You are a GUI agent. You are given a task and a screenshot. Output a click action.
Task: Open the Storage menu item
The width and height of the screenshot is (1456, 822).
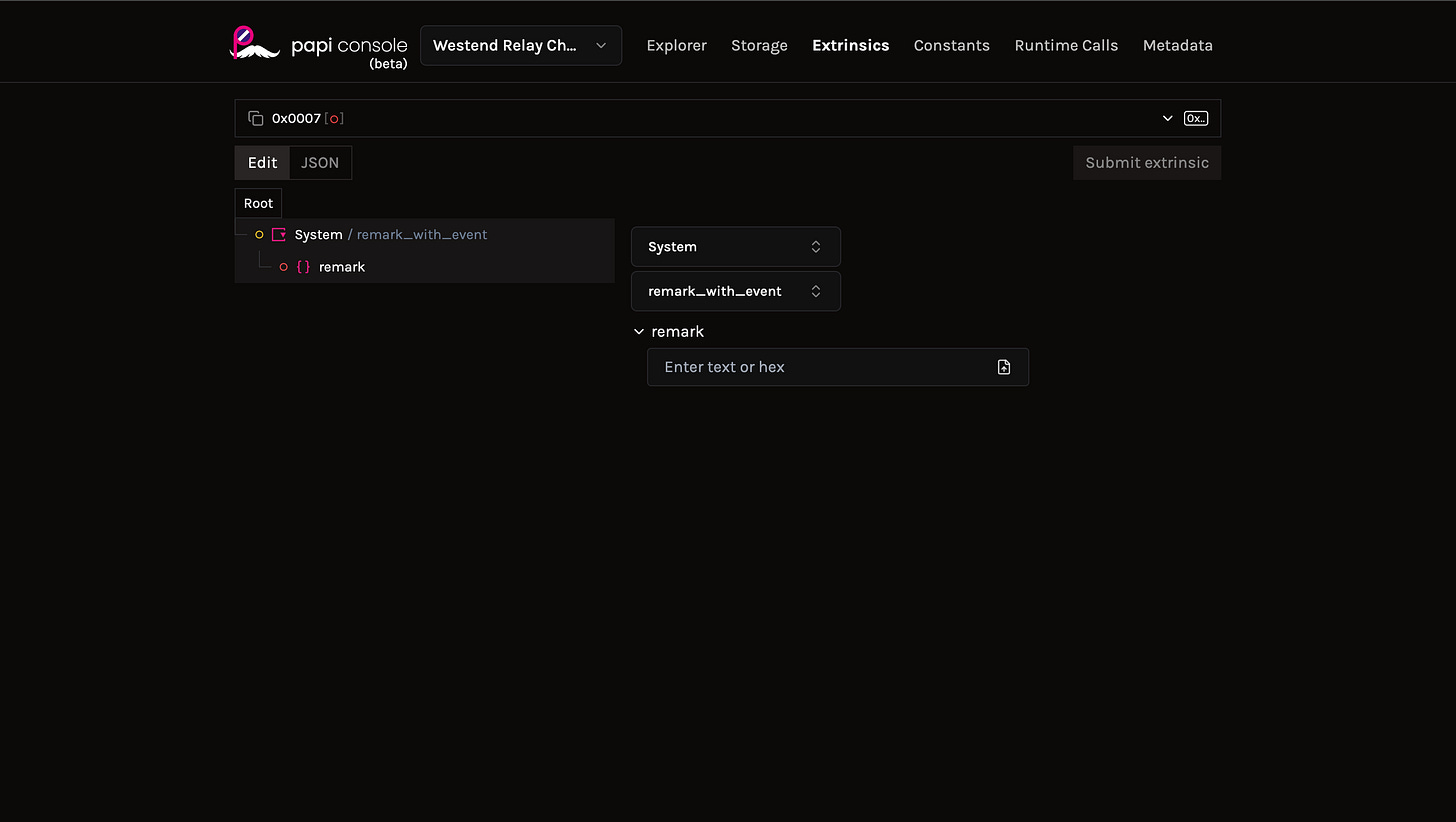[758, 45]
